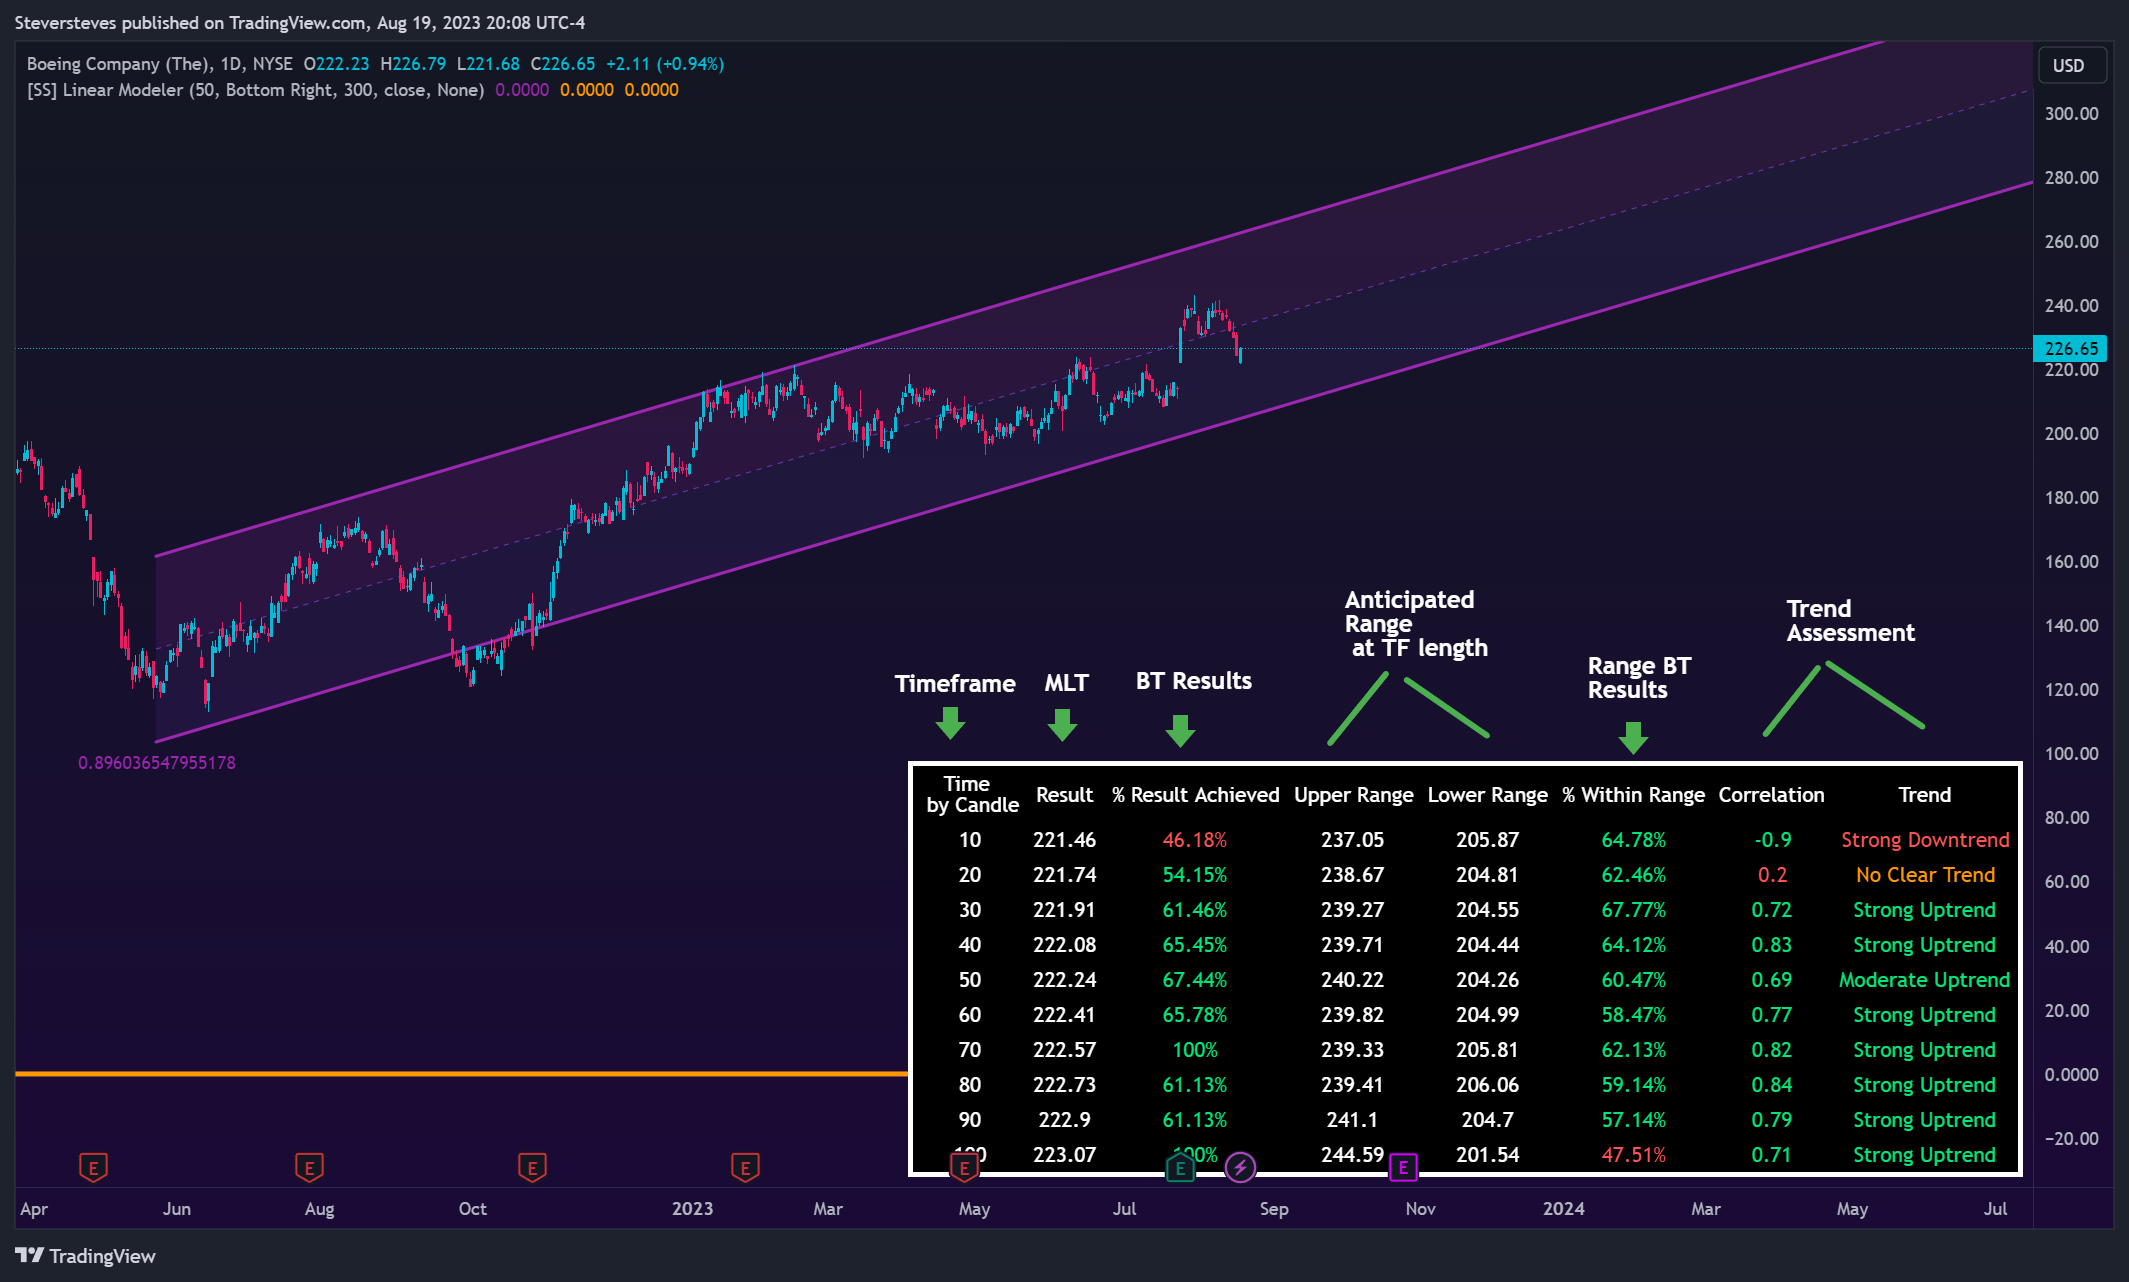This screenshot has height=1282, width=2129.
Task: Click the high value H226.79
Action: pyautogui.click(x=413, y=64)
